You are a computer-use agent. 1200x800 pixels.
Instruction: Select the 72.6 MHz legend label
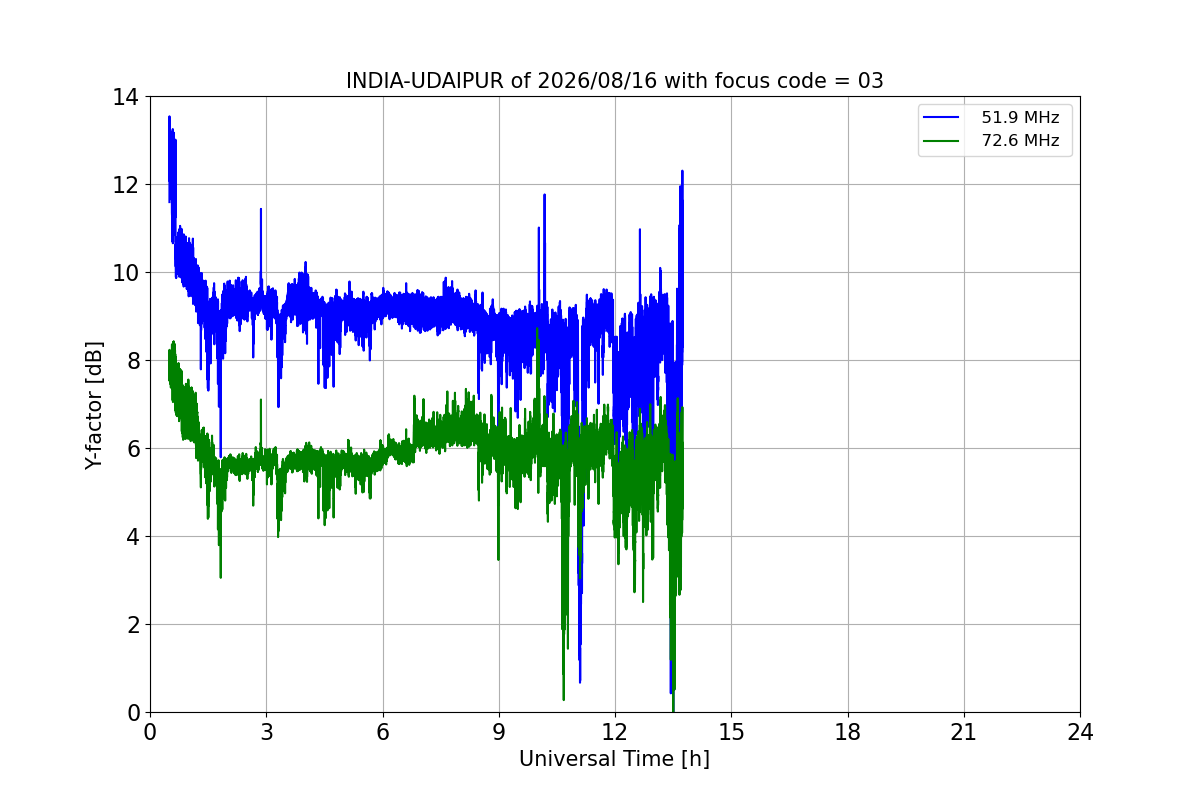(1020, 141)
